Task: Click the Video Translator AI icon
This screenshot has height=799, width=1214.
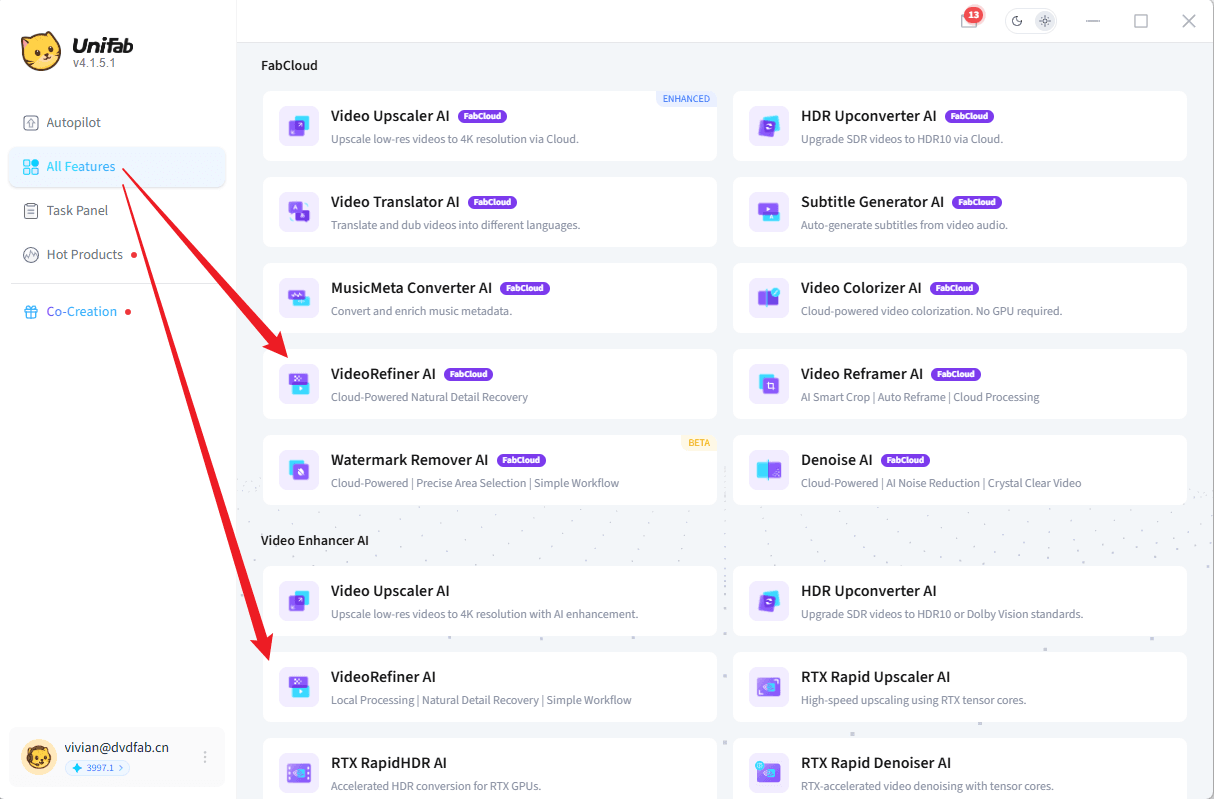Action: (299, 212)
